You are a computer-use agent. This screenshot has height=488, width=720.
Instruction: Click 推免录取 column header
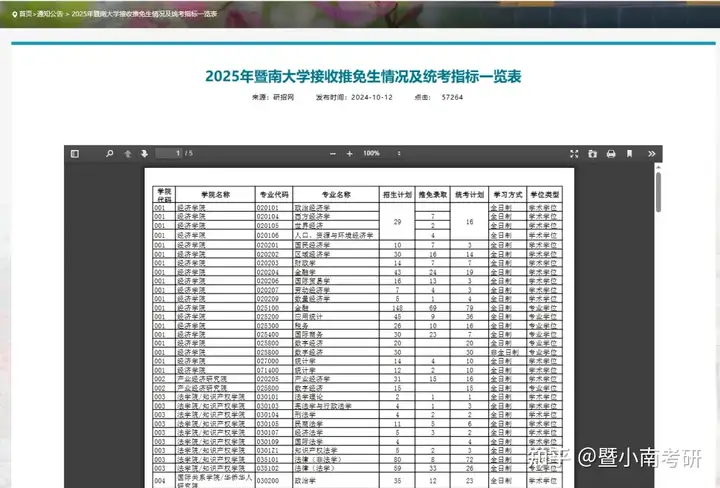point(433,195)
